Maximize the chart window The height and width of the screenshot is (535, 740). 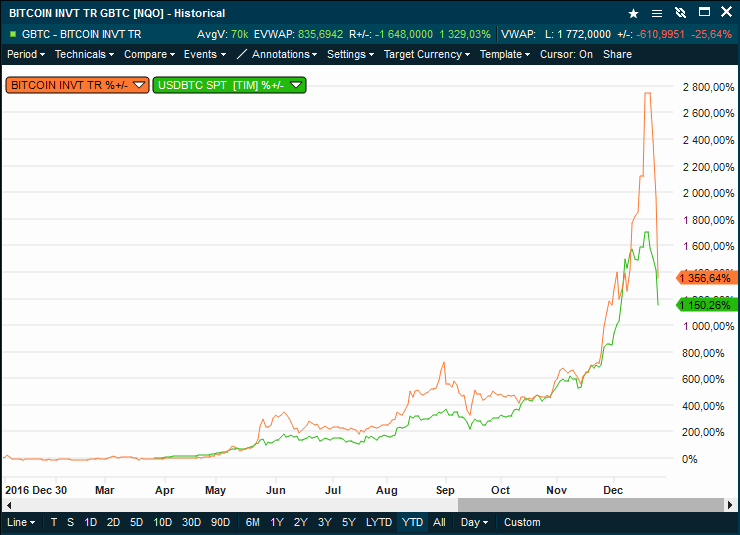coord(704,12)
